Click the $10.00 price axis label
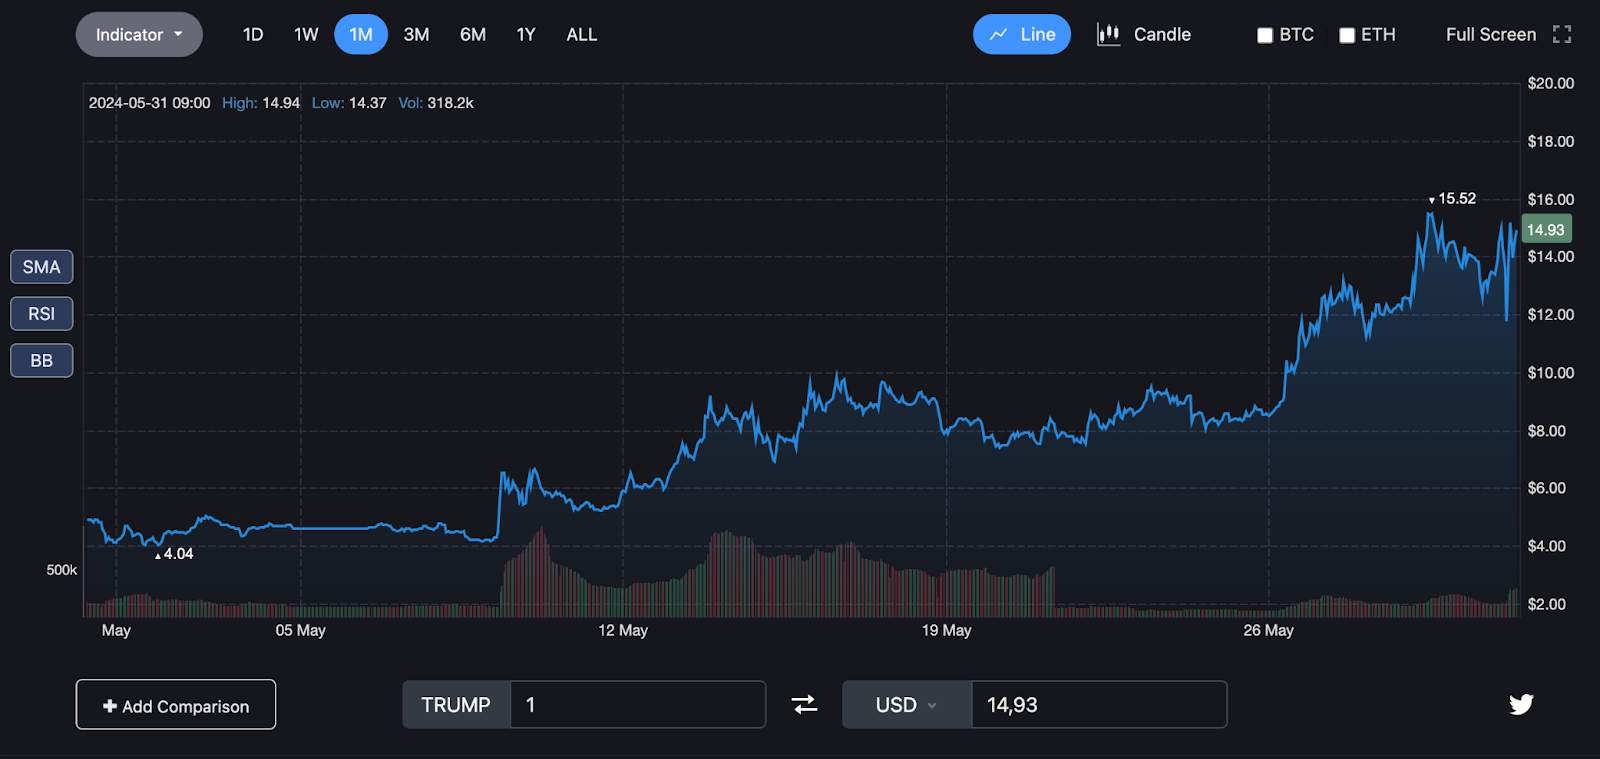The height and width of the screenshot is (759, 1600). click(x=1551, y=373)
